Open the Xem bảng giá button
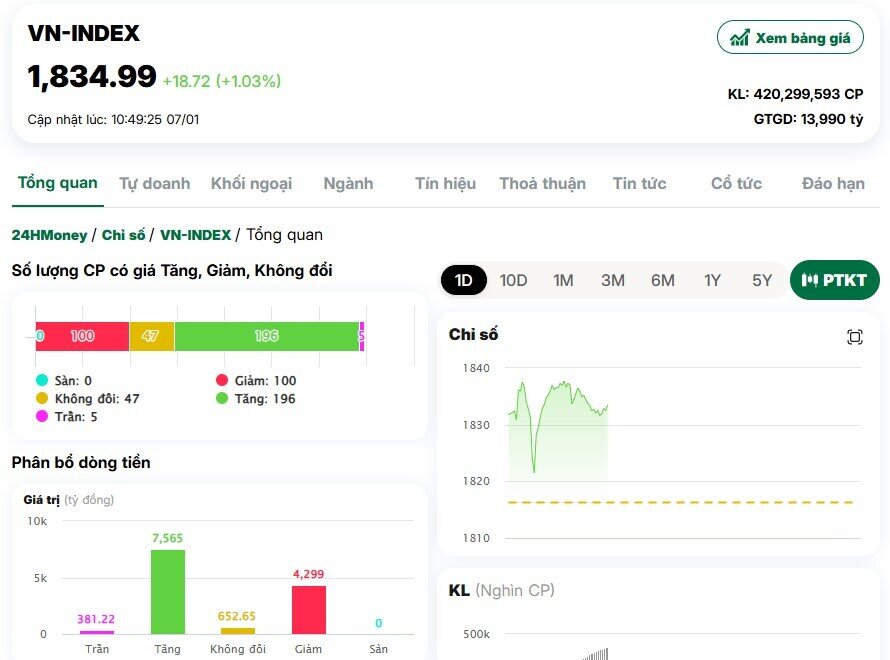Screen dimensions: 890x660 [x=790, y=36]
